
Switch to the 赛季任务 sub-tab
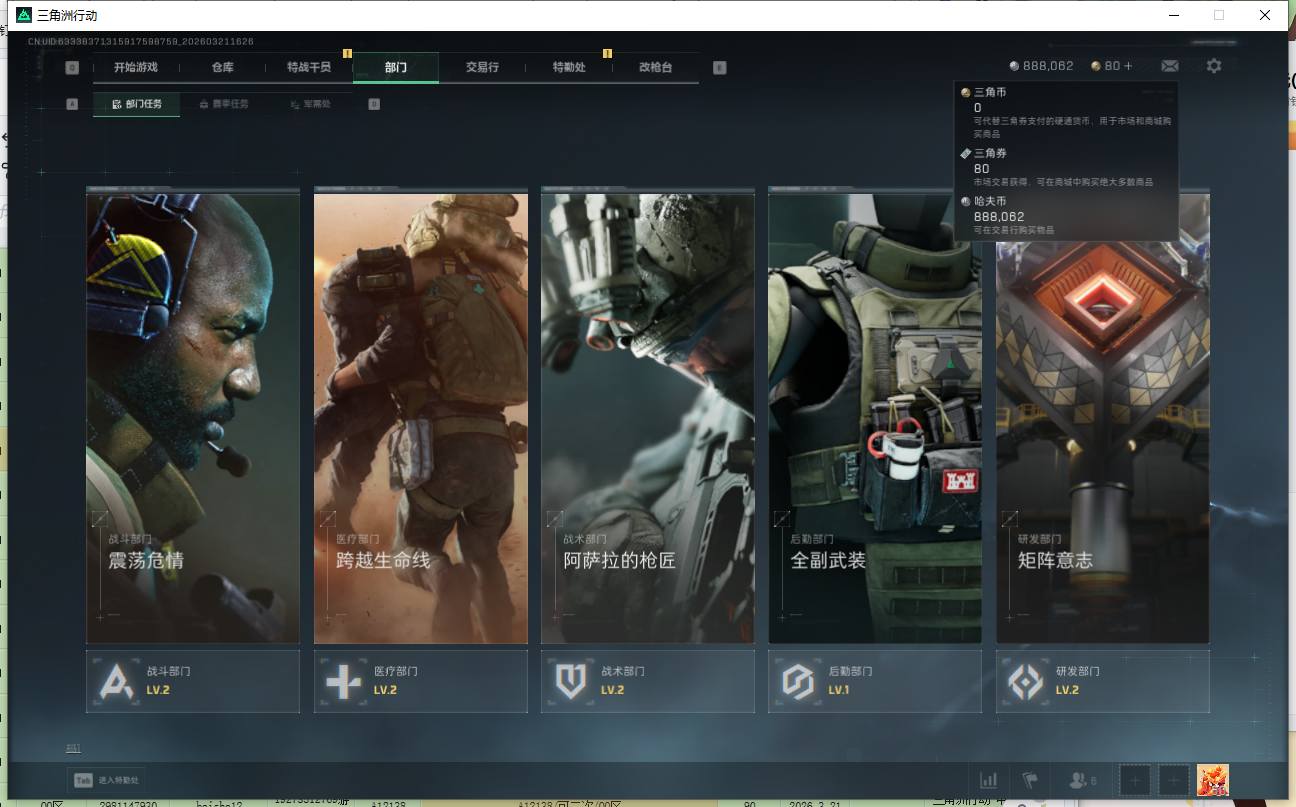(224, 104)
